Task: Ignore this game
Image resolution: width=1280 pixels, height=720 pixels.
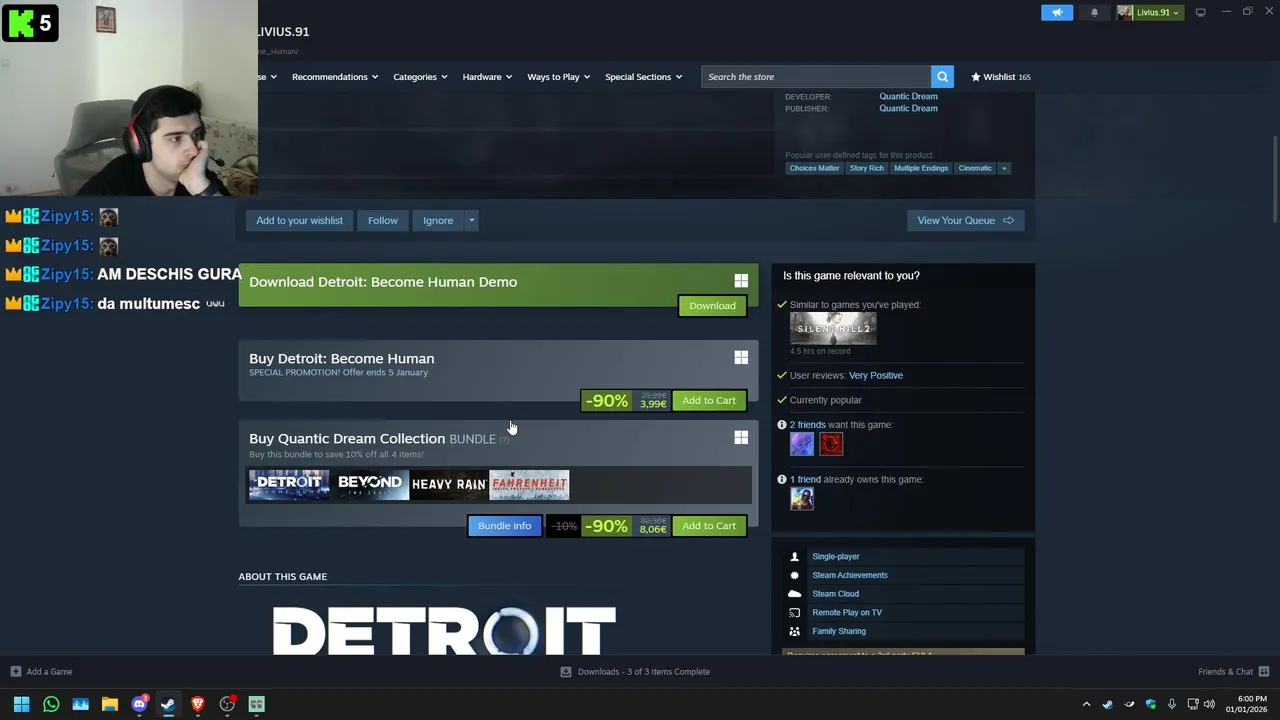Action: [x=438, y=220]
